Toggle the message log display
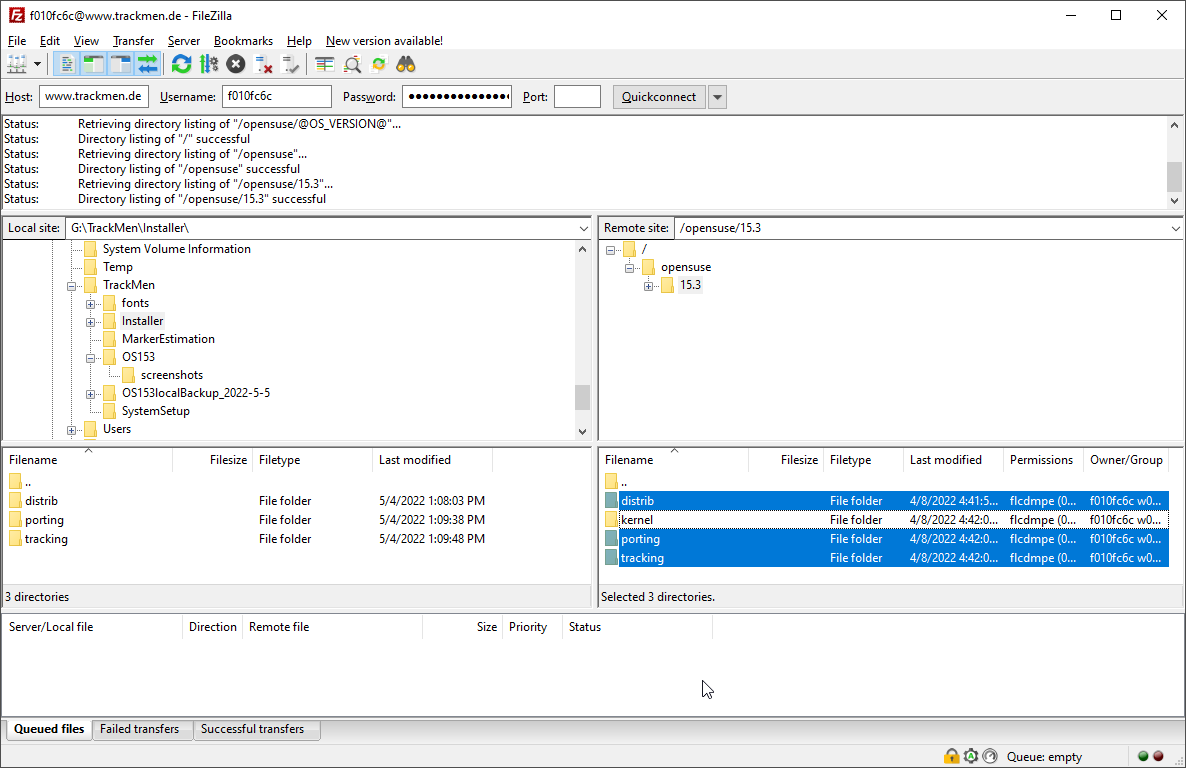The width and height of the screenshot is (1186, 768). (66, 62)
